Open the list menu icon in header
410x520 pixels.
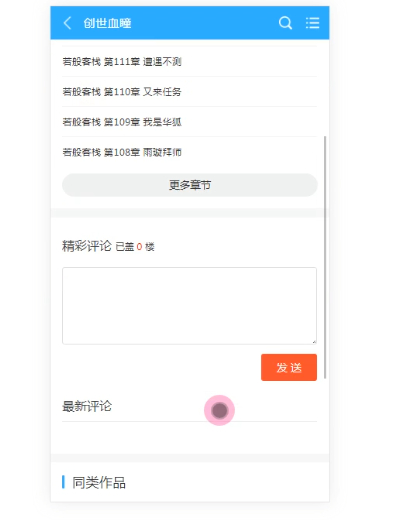(313, 23)
